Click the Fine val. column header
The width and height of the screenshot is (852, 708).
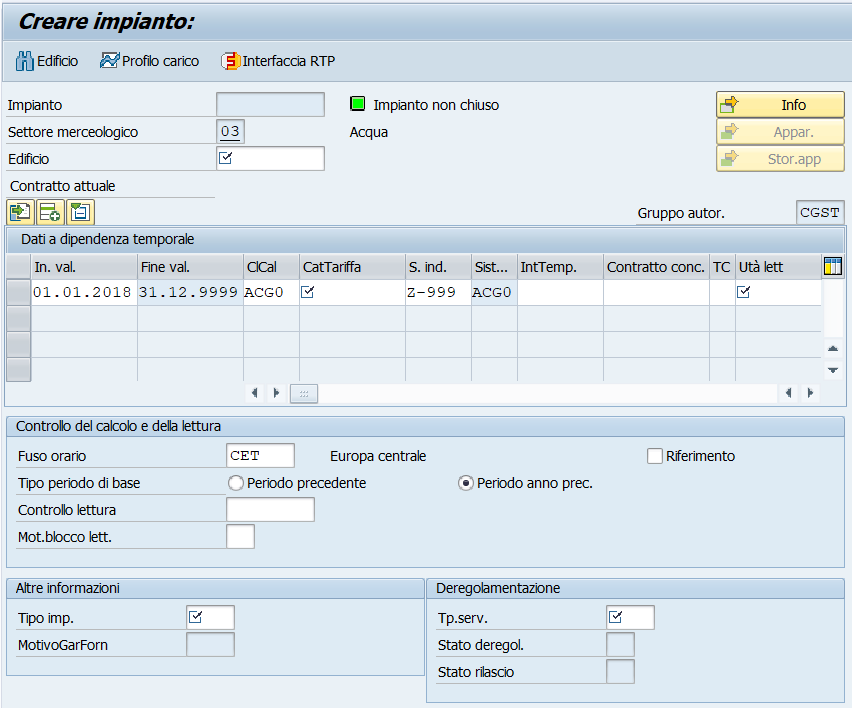(x=190, y=267)
